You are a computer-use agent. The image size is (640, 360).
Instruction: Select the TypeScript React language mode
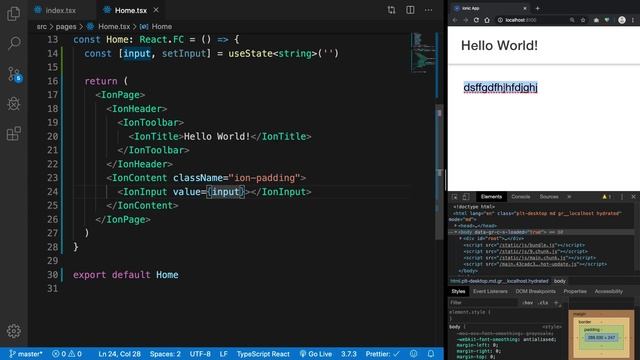click(x=263, y=354)
